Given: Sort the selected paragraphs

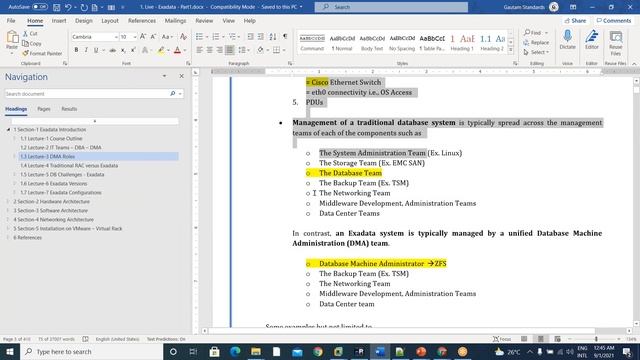Looking at the screenshot, I should coord(273,37).
